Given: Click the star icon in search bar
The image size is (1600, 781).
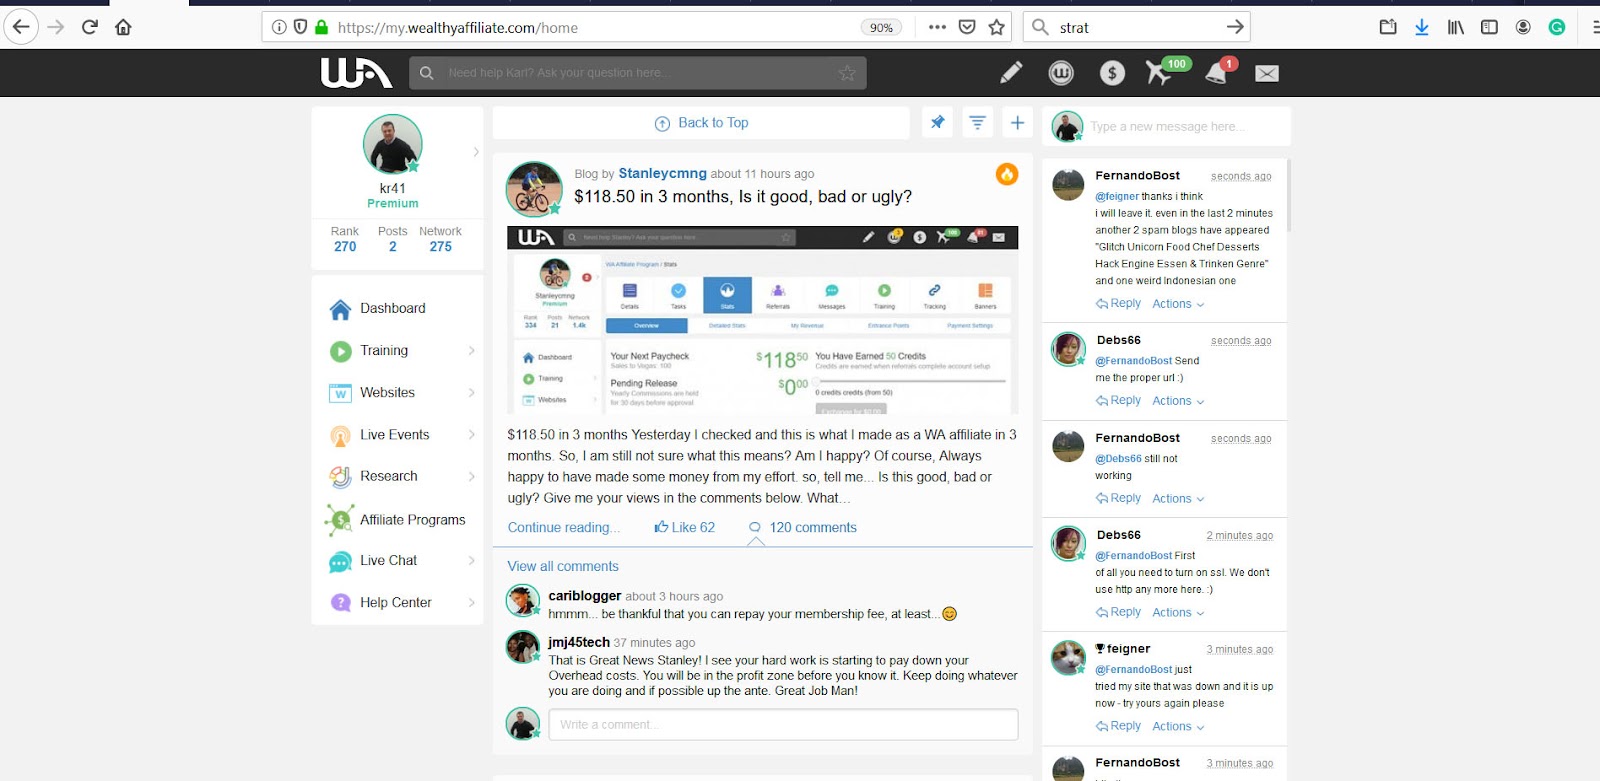Looking at the screenshot, I should pos(847,73).
